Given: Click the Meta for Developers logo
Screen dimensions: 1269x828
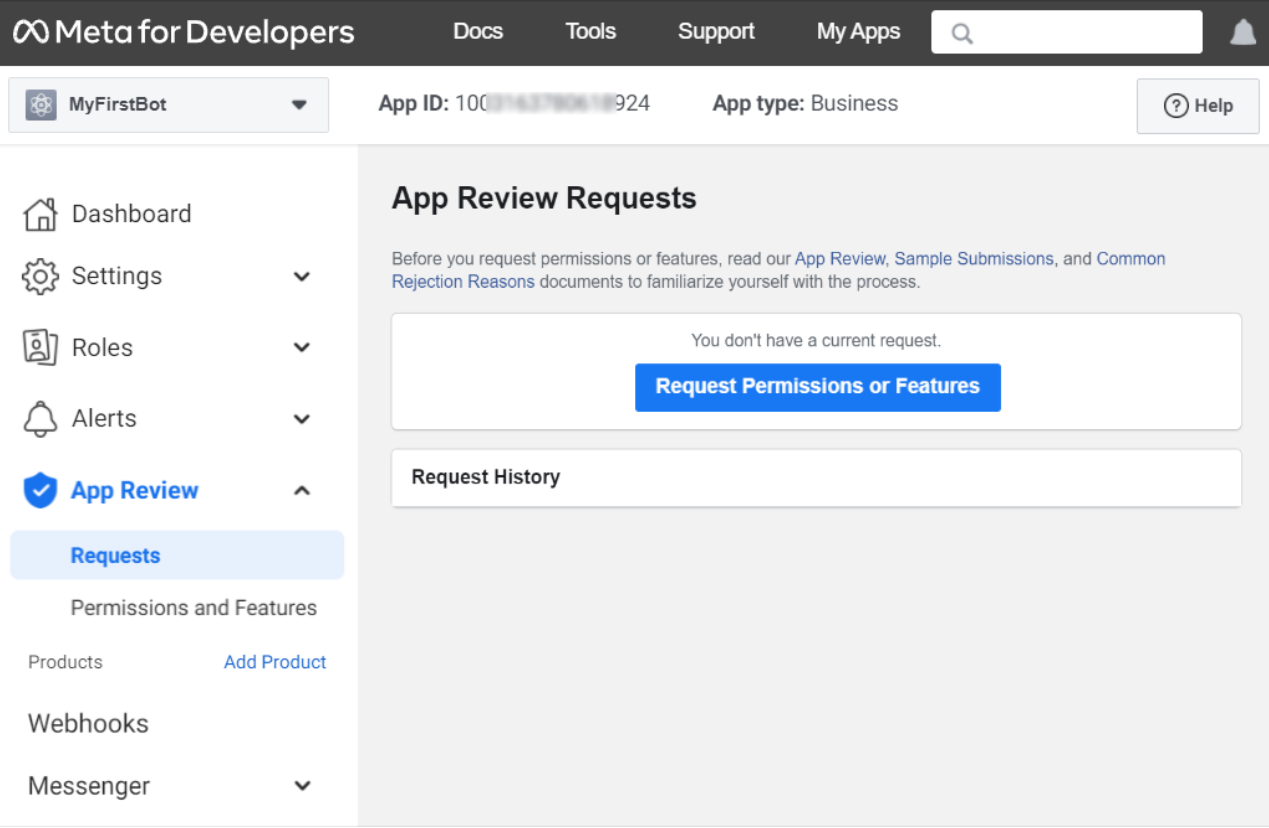Looking at the screenshot, I should click(x=183, y=32).
